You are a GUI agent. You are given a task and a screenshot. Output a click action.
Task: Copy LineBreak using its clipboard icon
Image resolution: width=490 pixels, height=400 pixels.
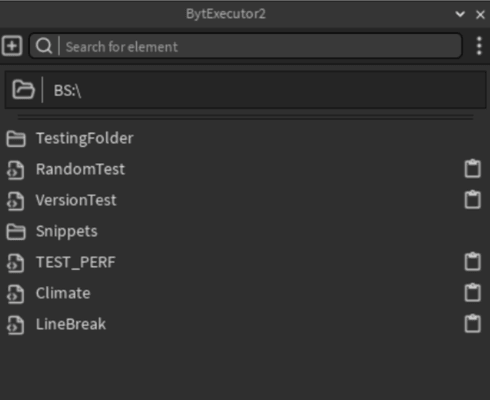click(x=473, y=324)
